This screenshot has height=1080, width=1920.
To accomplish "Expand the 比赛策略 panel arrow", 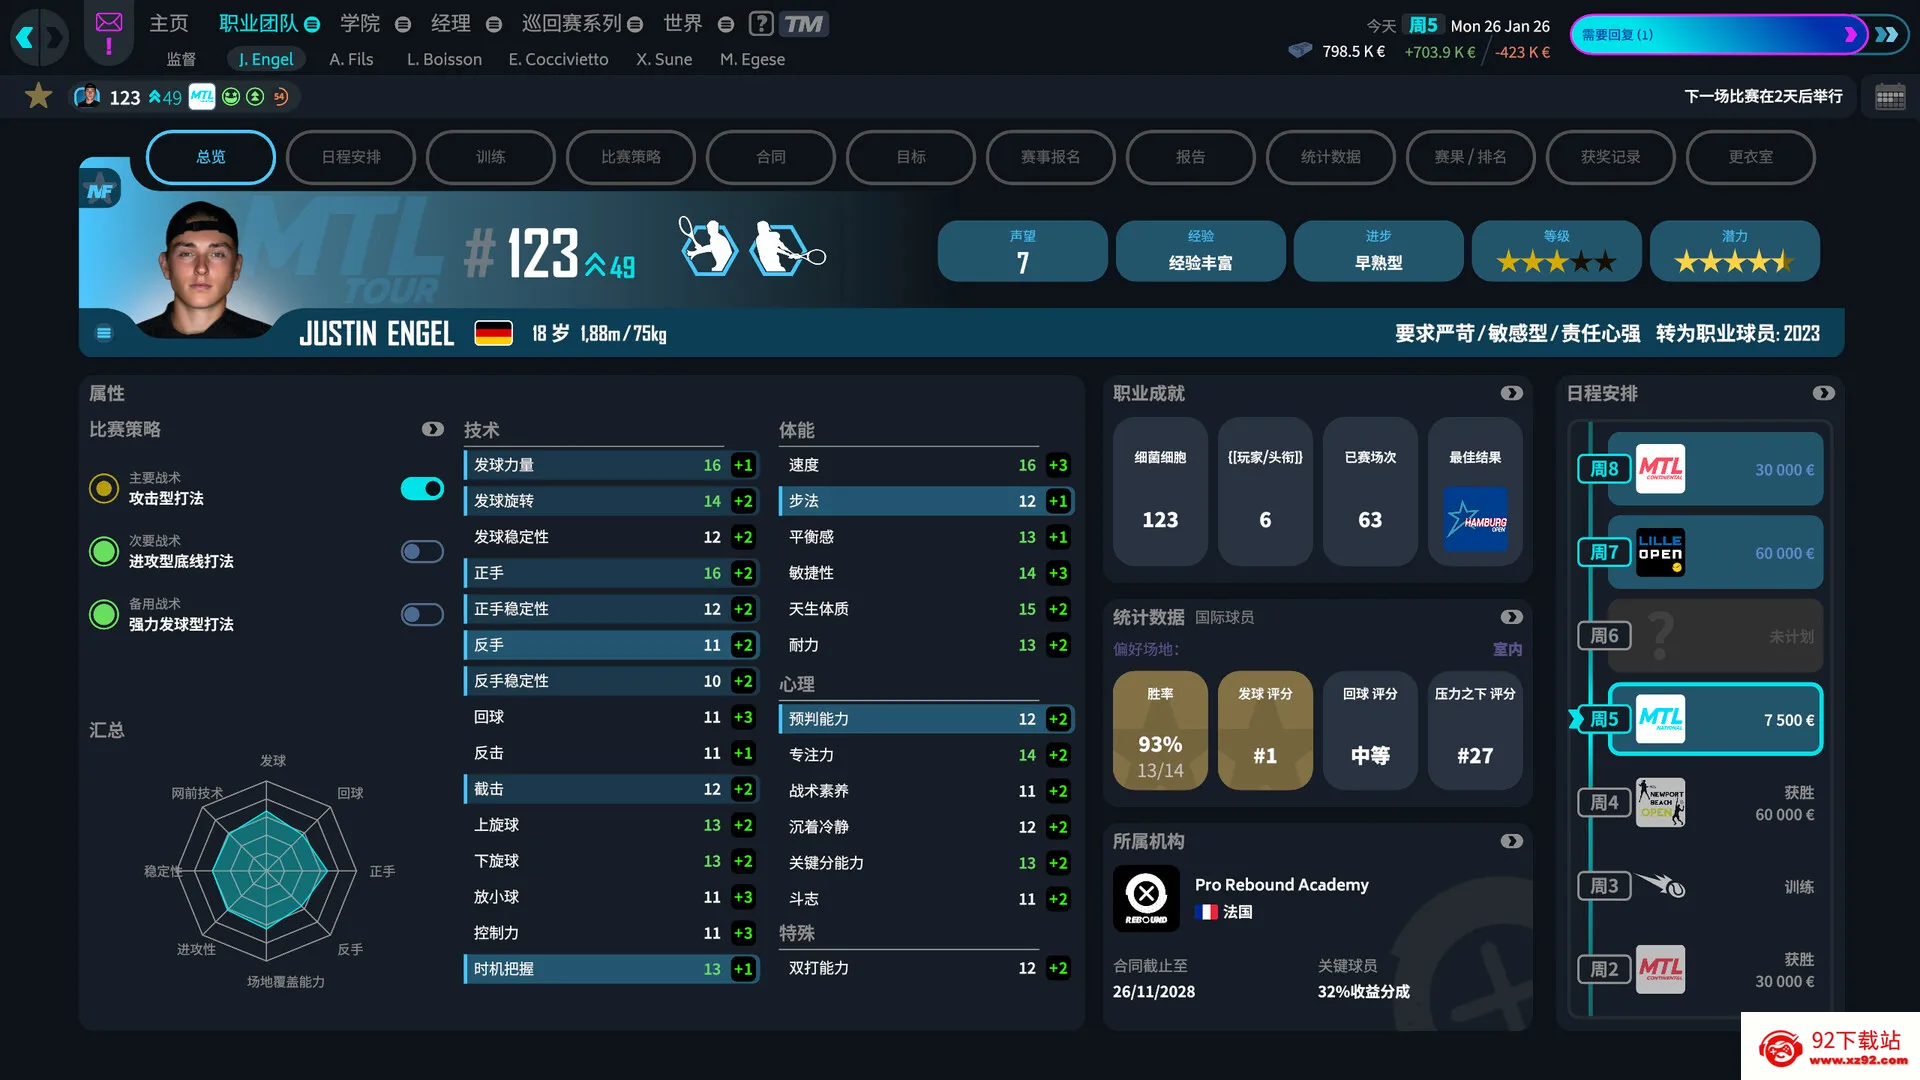I will [x=432, y=429].
